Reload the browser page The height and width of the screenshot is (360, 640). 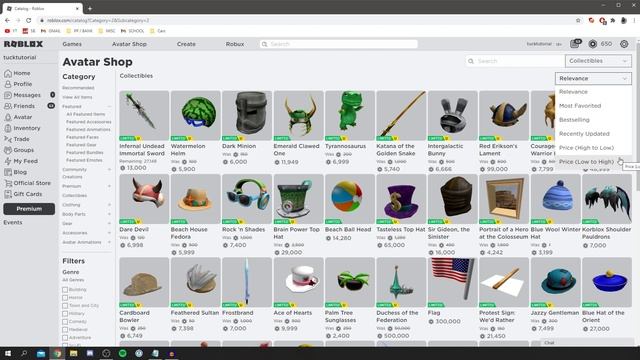point(29,20)
